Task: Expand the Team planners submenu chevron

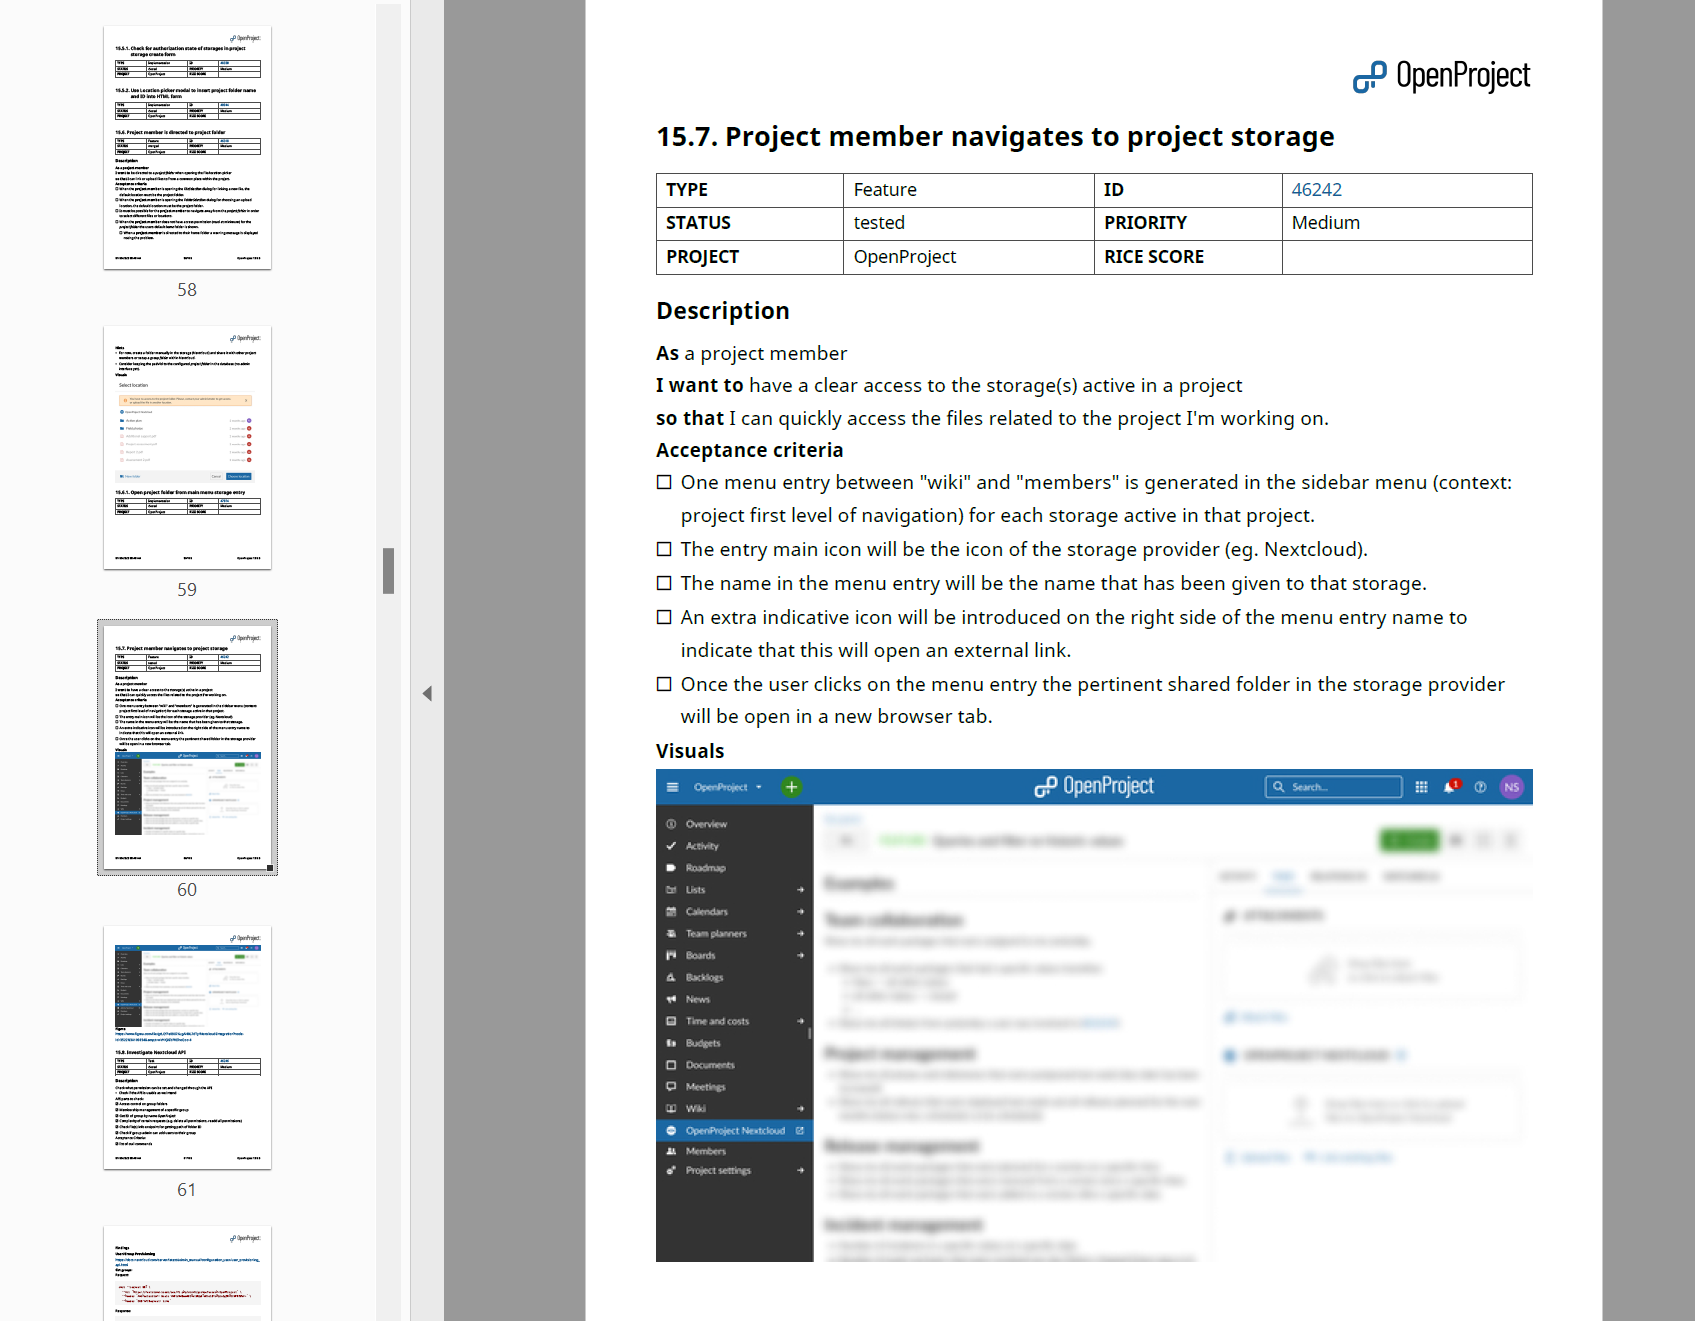Action: [x=800, y=933]
